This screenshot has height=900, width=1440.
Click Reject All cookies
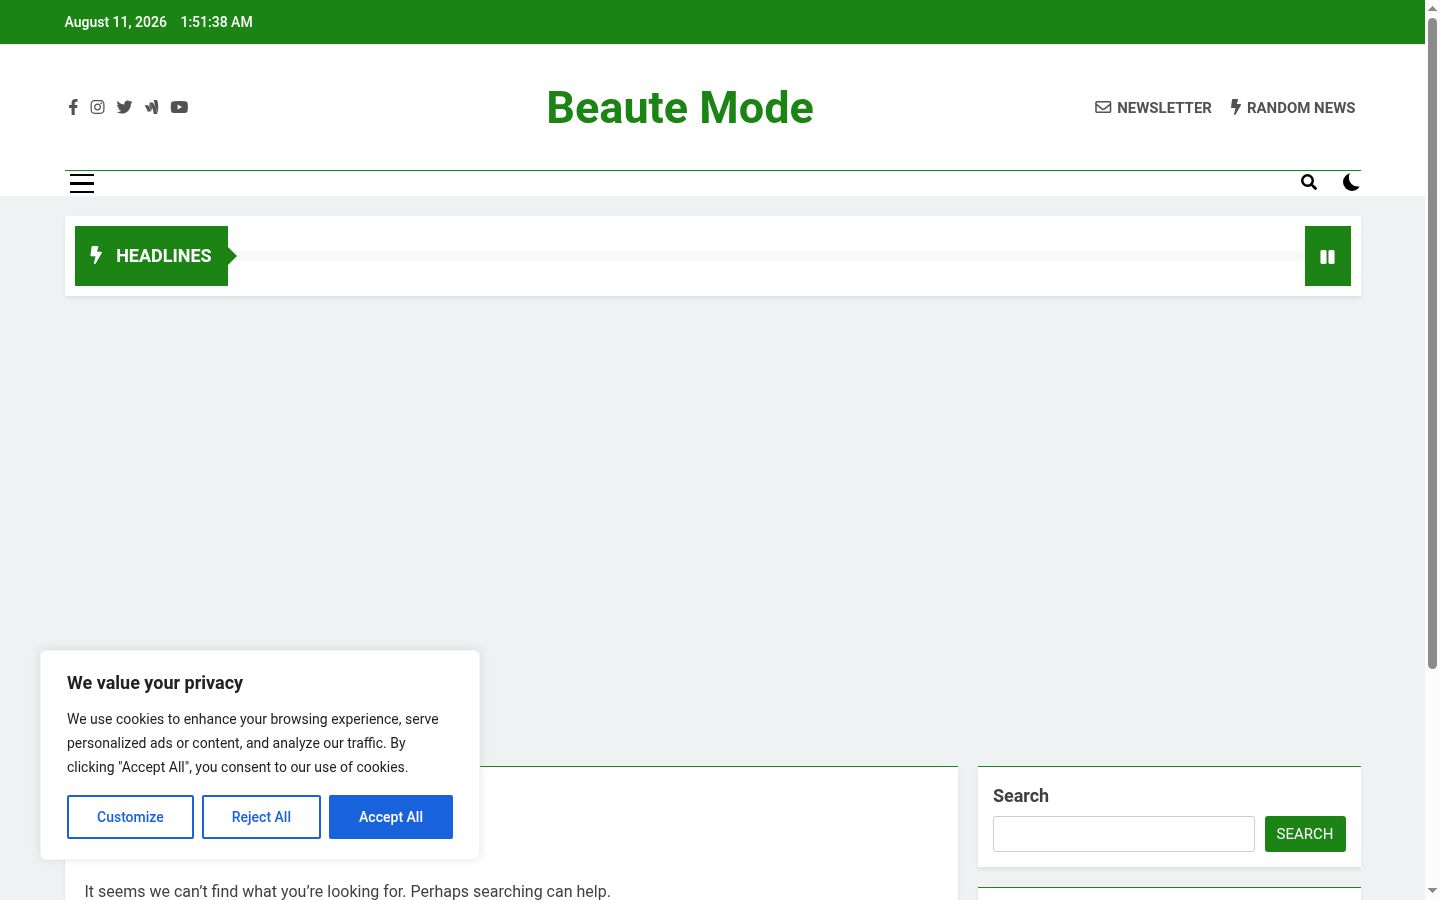tap(261, 817)
